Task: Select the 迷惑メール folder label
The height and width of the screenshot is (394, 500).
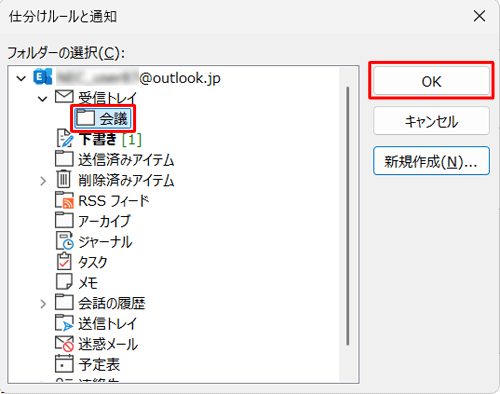Action: click(108, 344)
